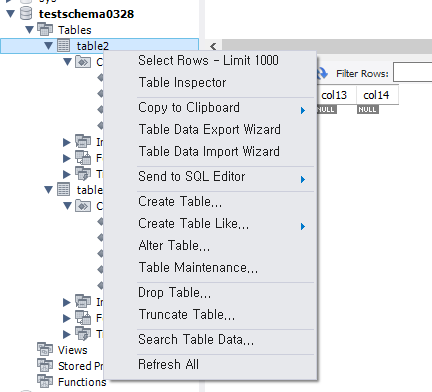Click Foreign Keys icon of second table

point(83,317)
